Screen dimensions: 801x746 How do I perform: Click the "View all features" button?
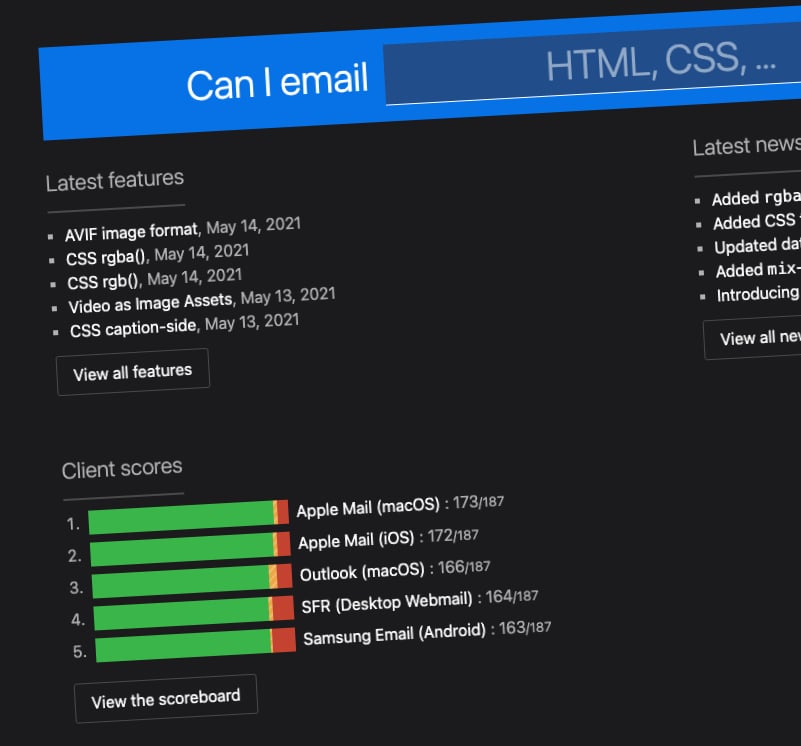pos(132,370)
